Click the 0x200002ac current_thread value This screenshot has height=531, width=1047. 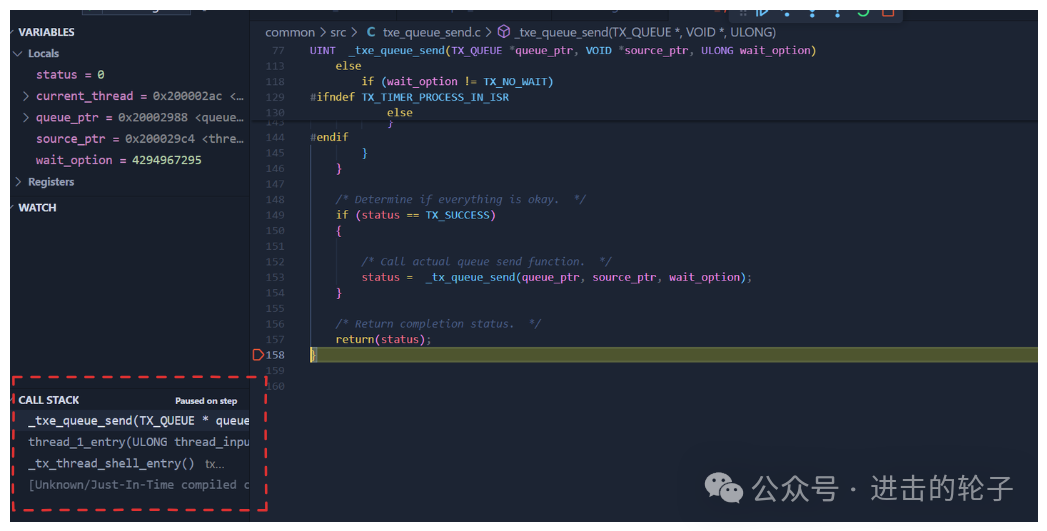click(x=187, y=96)
